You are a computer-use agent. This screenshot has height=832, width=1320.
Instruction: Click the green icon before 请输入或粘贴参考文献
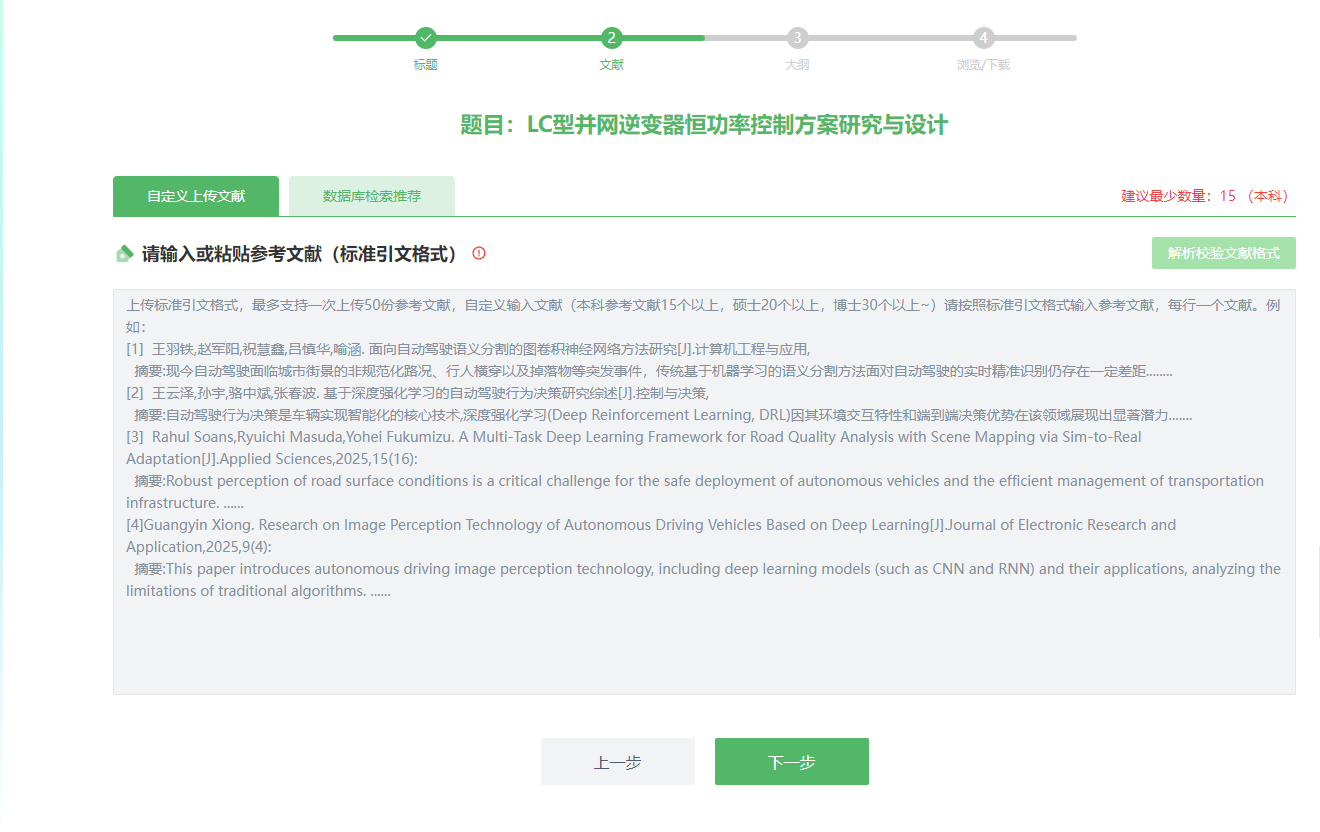(124, 254)
